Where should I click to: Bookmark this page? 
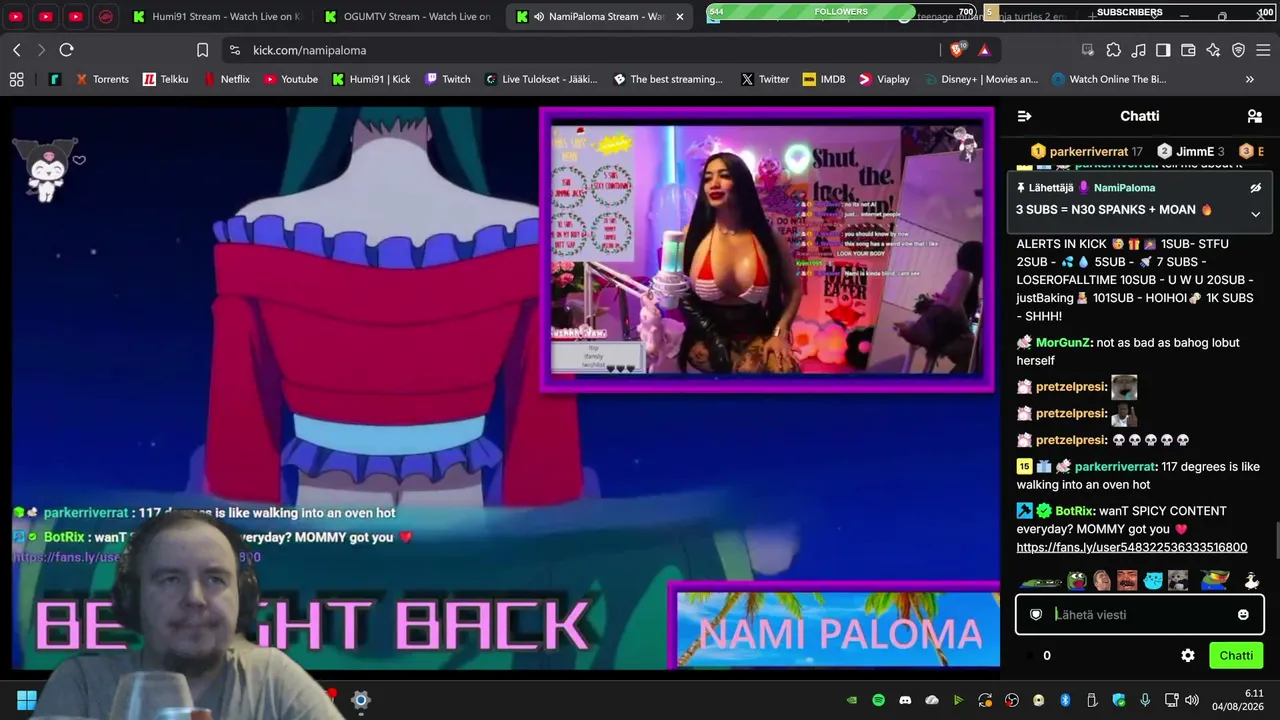tap(203, 50)
